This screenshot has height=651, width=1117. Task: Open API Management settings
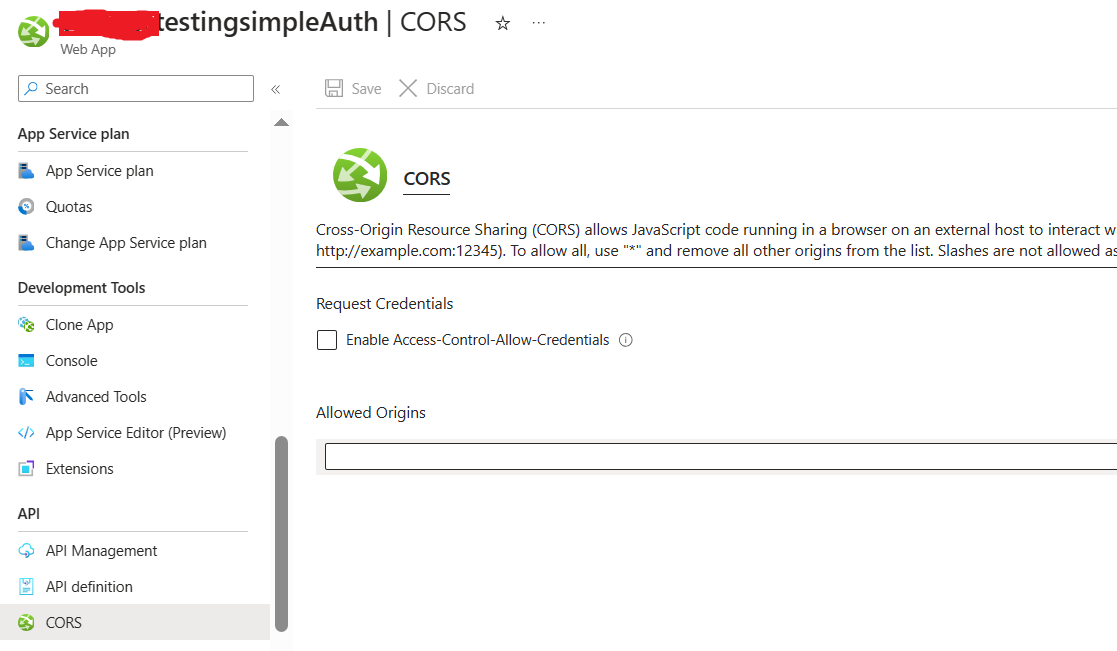(x=101, y=550)
